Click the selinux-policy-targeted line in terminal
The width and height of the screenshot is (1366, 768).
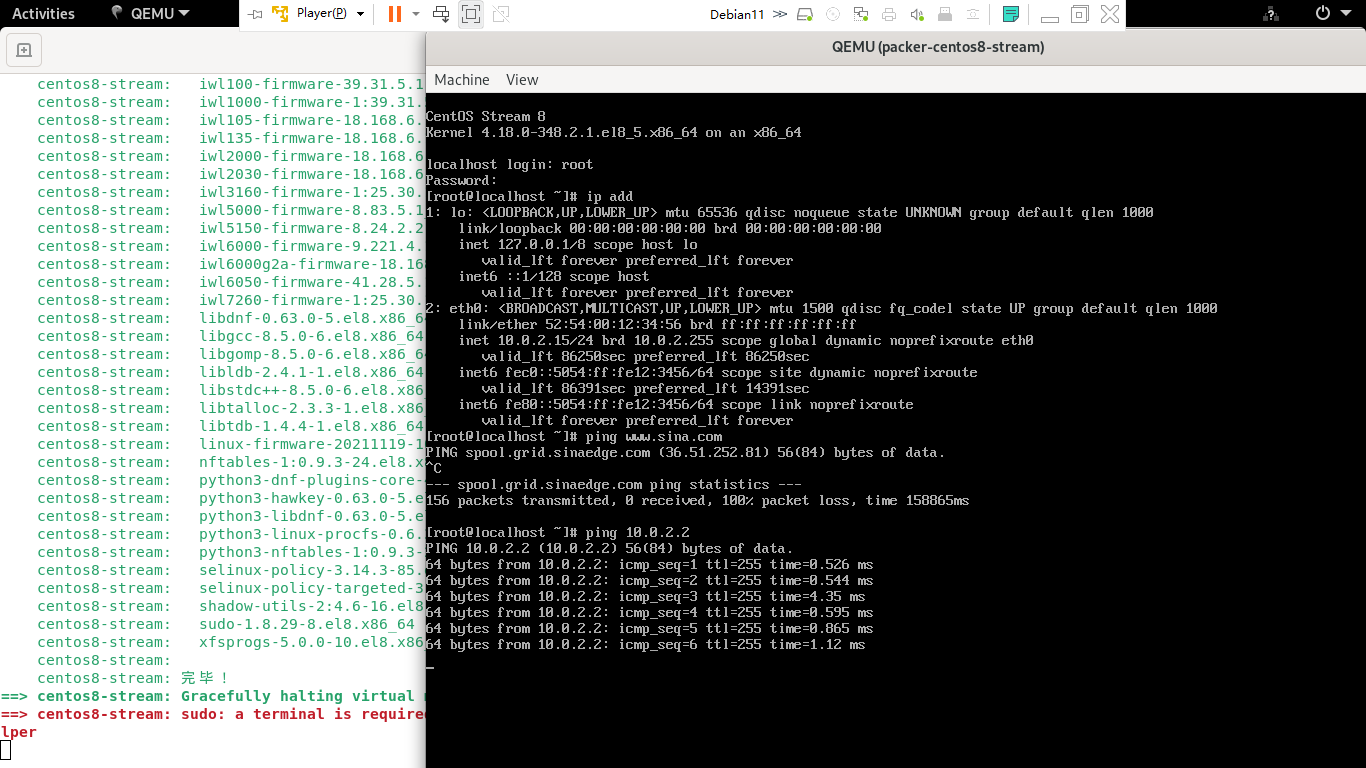pos(231,588)
